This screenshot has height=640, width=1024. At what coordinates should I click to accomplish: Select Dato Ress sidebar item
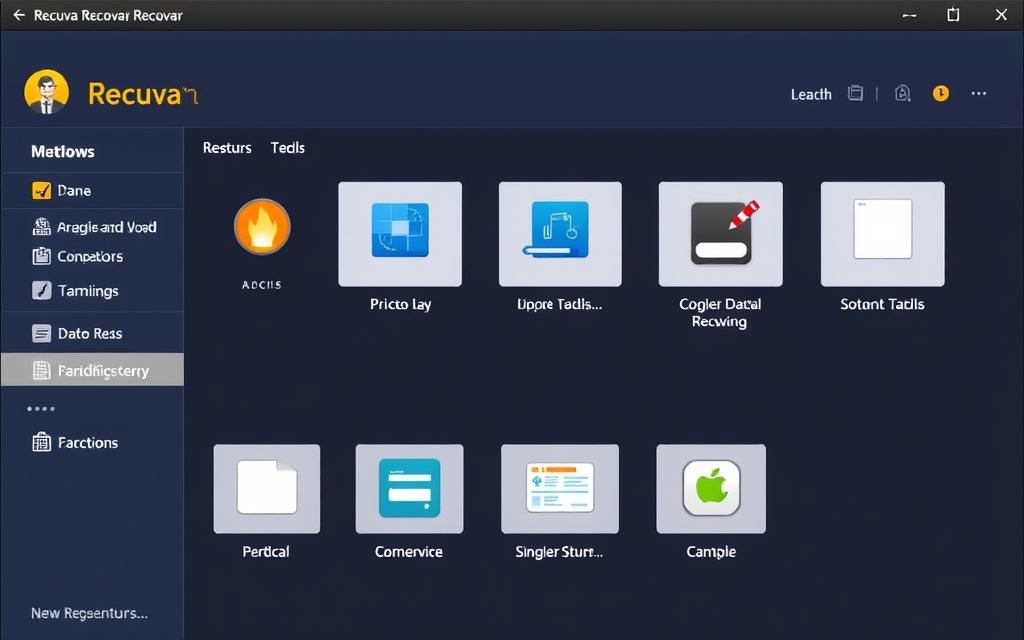pyautogui.click(x=92, y=334)
